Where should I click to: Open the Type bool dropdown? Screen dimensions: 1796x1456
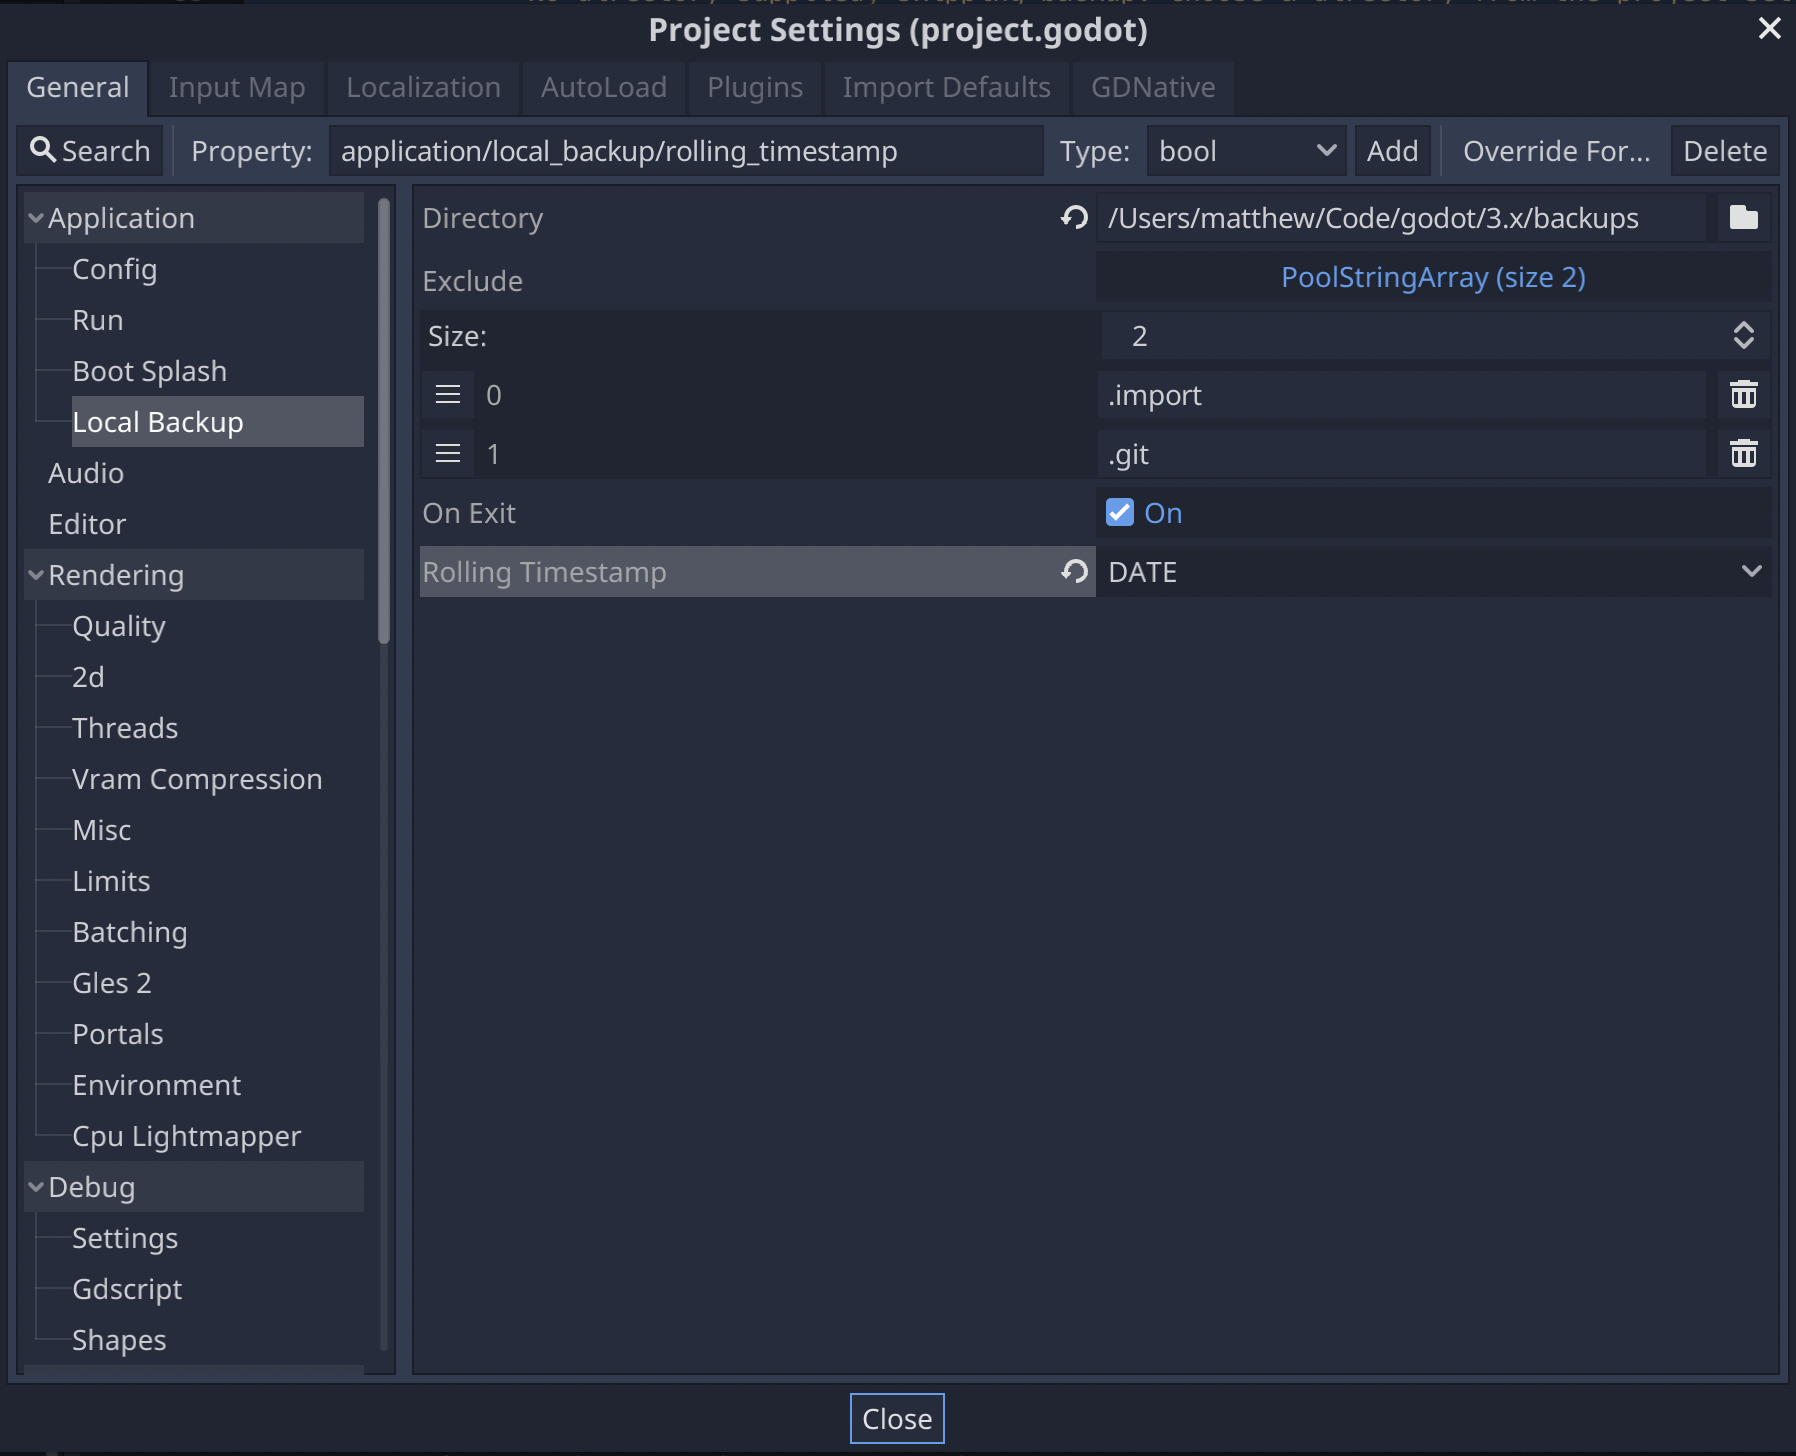coord(1246,151)
